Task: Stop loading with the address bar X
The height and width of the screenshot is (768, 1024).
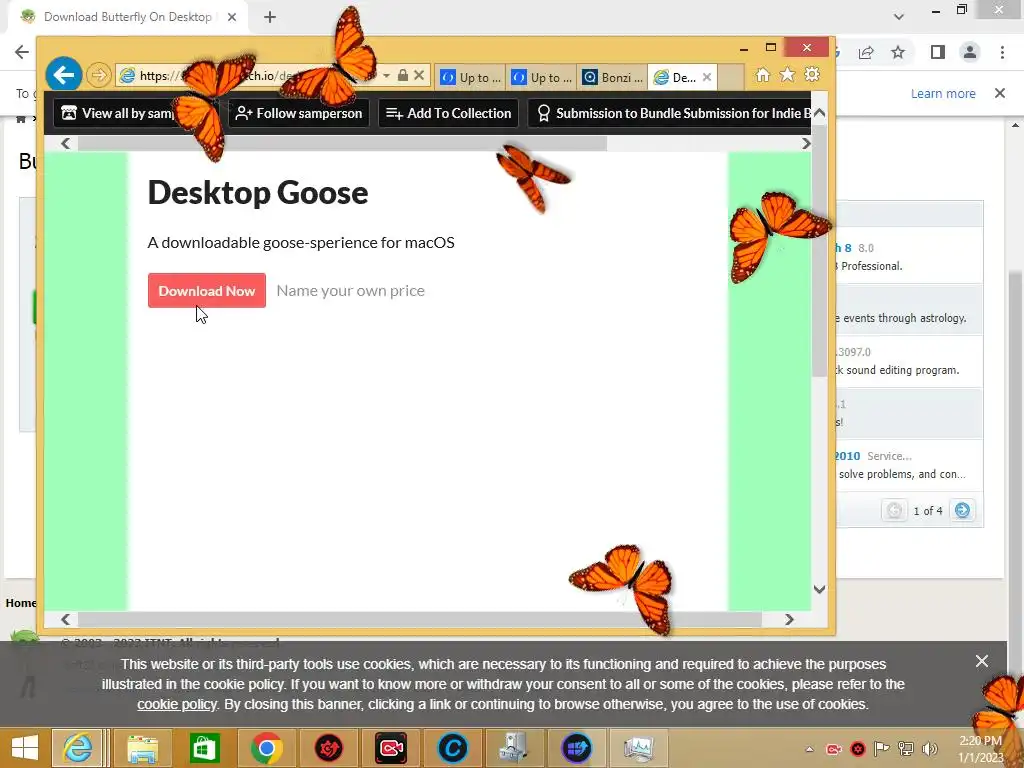Action: [419, 76]
